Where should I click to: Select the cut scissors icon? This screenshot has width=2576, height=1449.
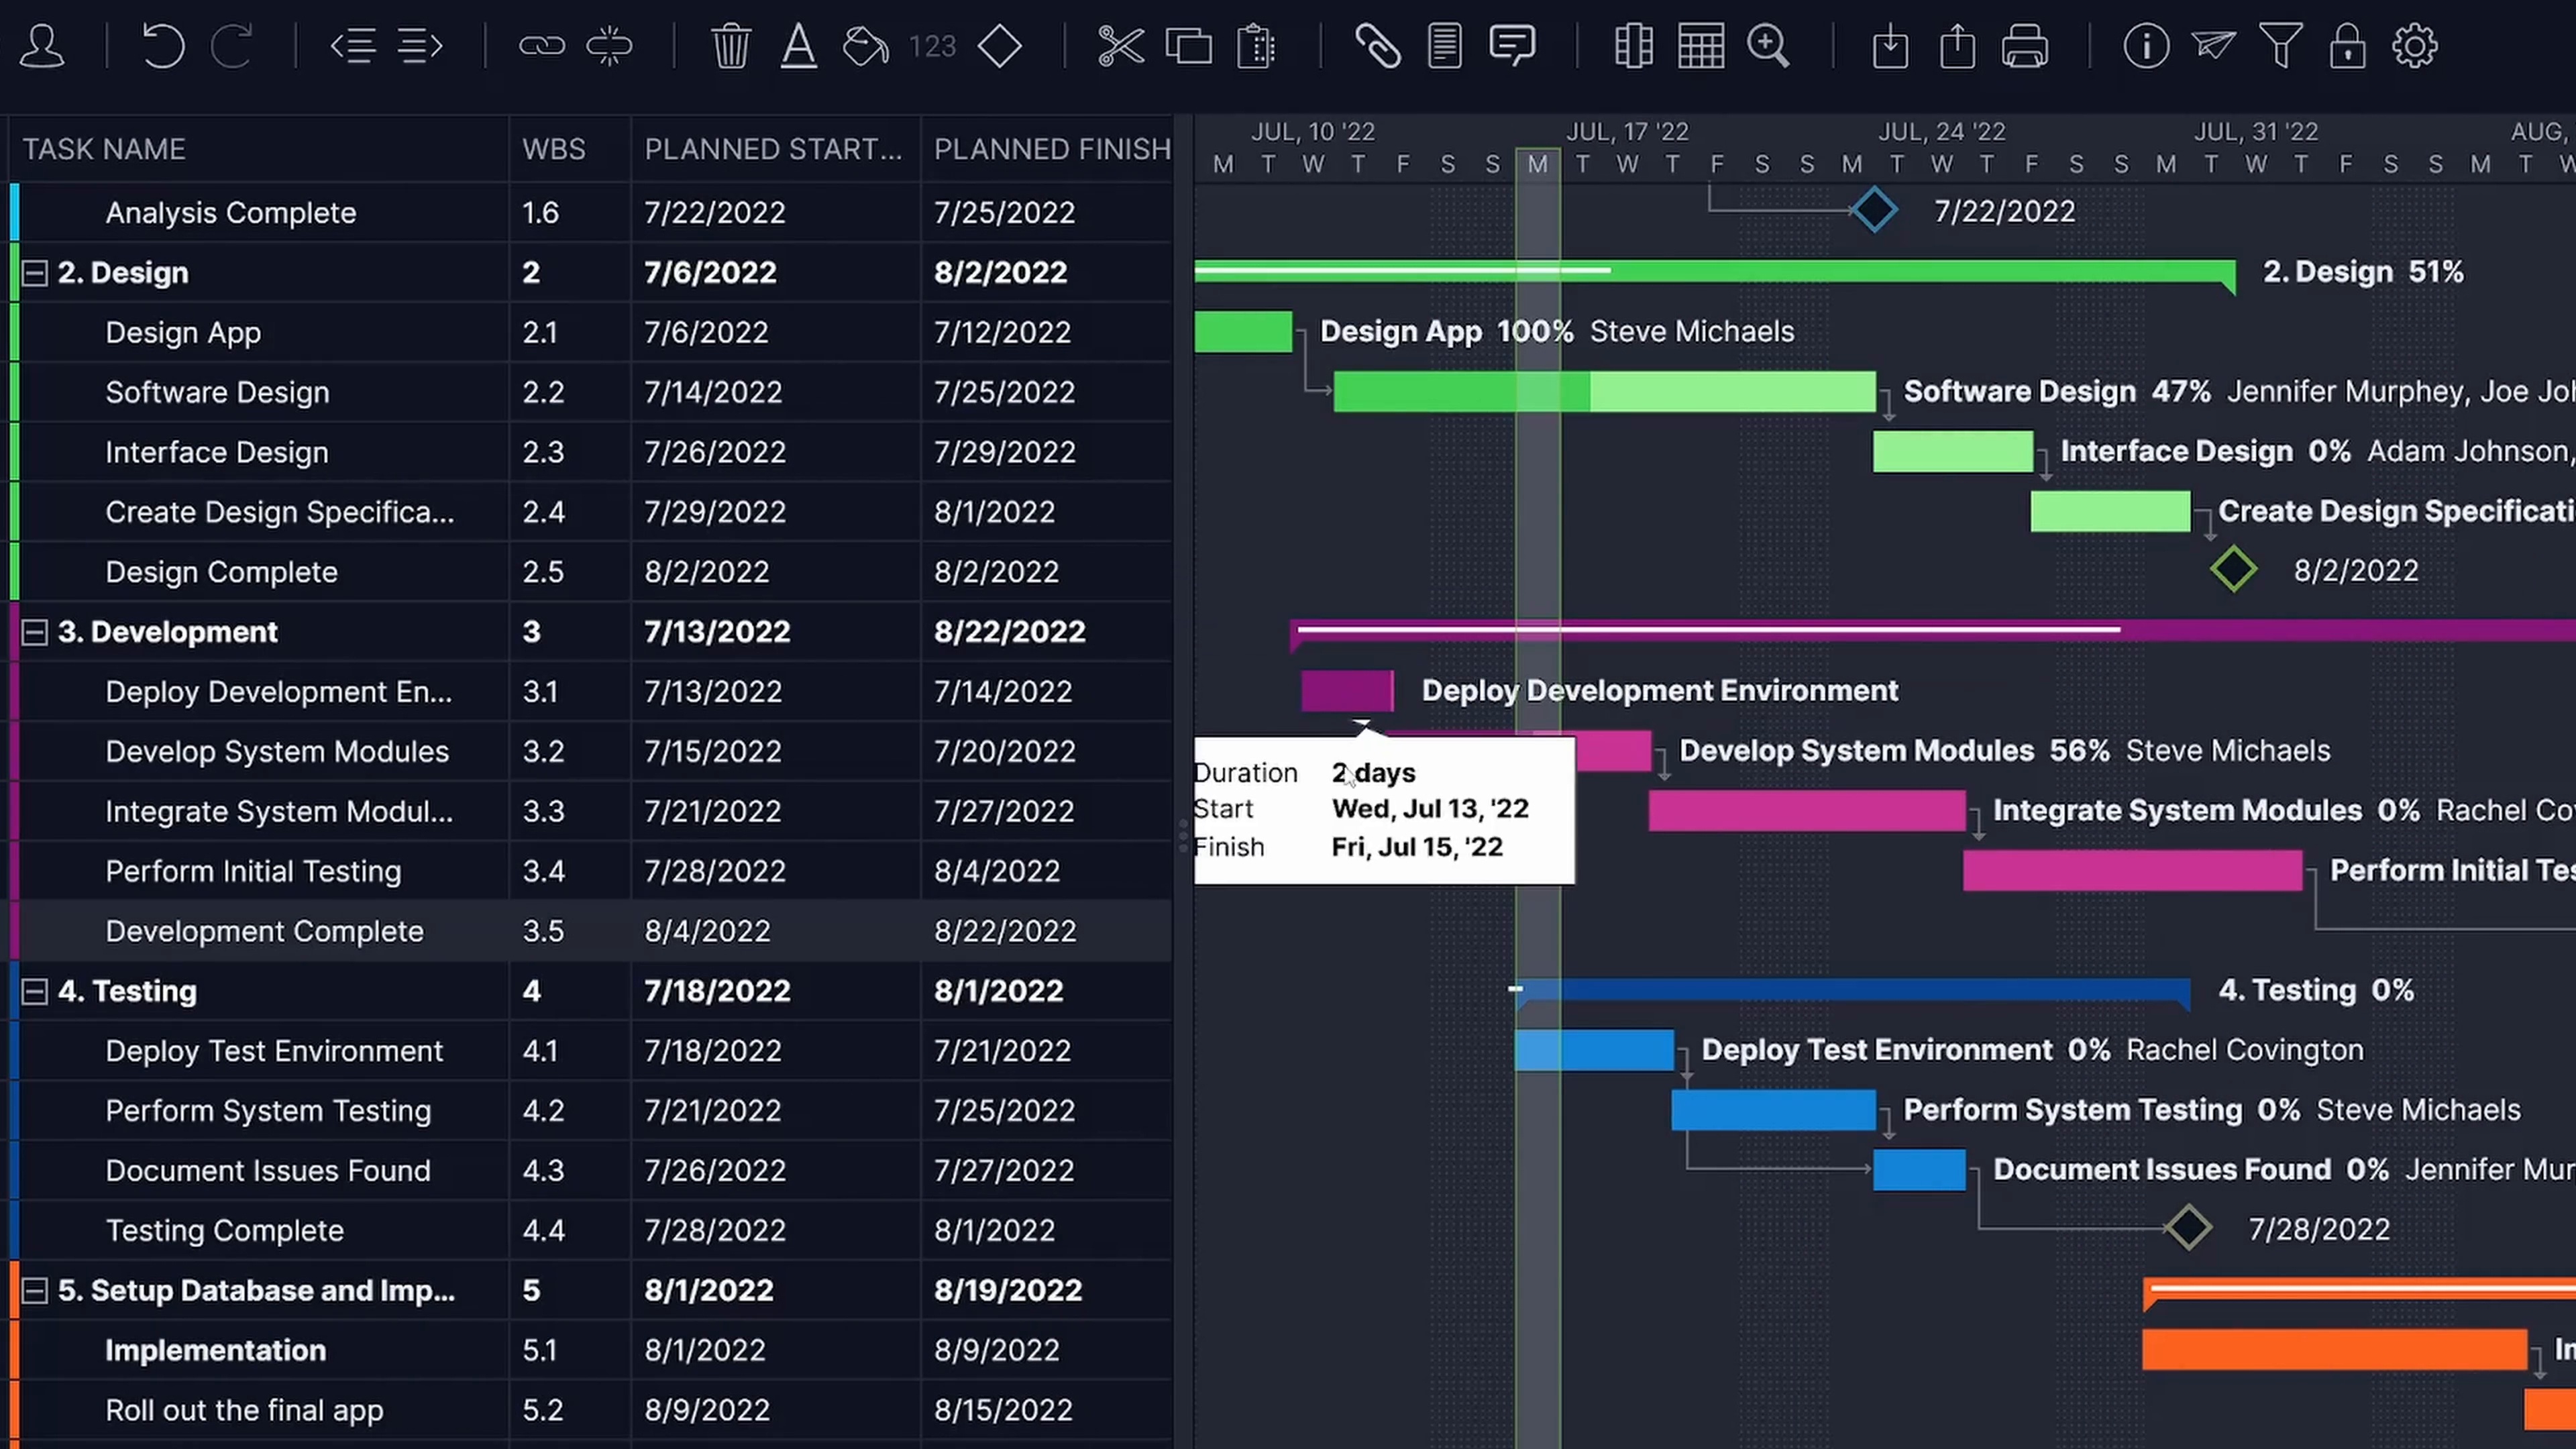pos(1120,46)
